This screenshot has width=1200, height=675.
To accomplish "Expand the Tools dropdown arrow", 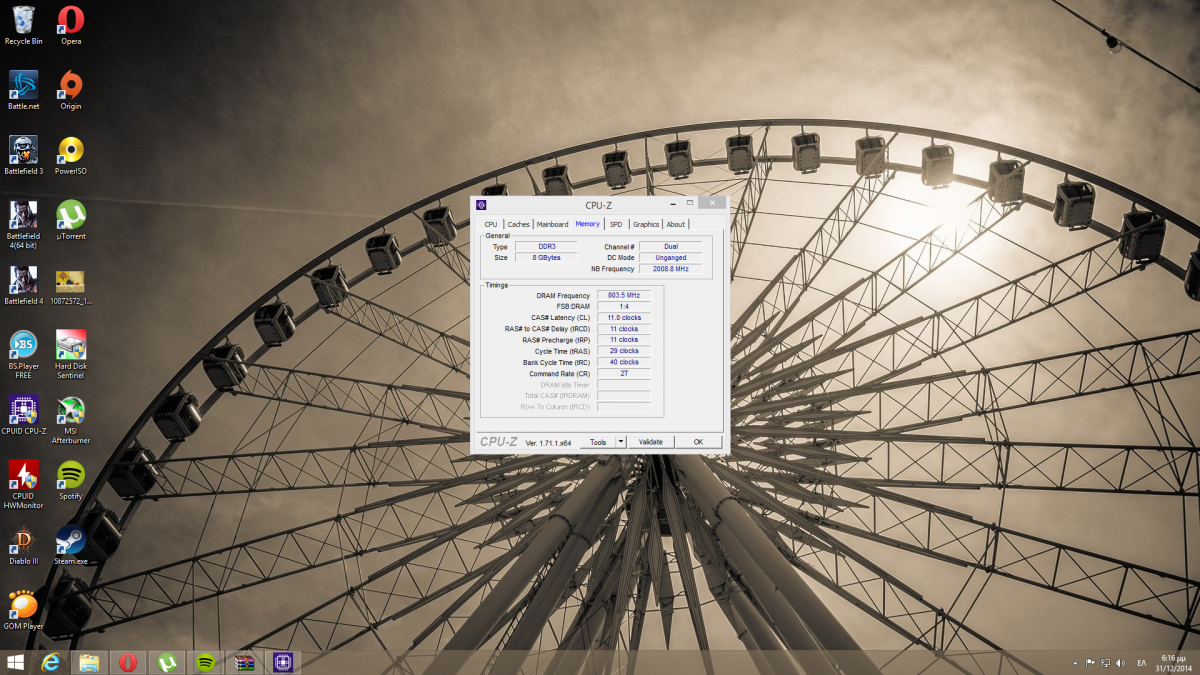I will point(620,442).
